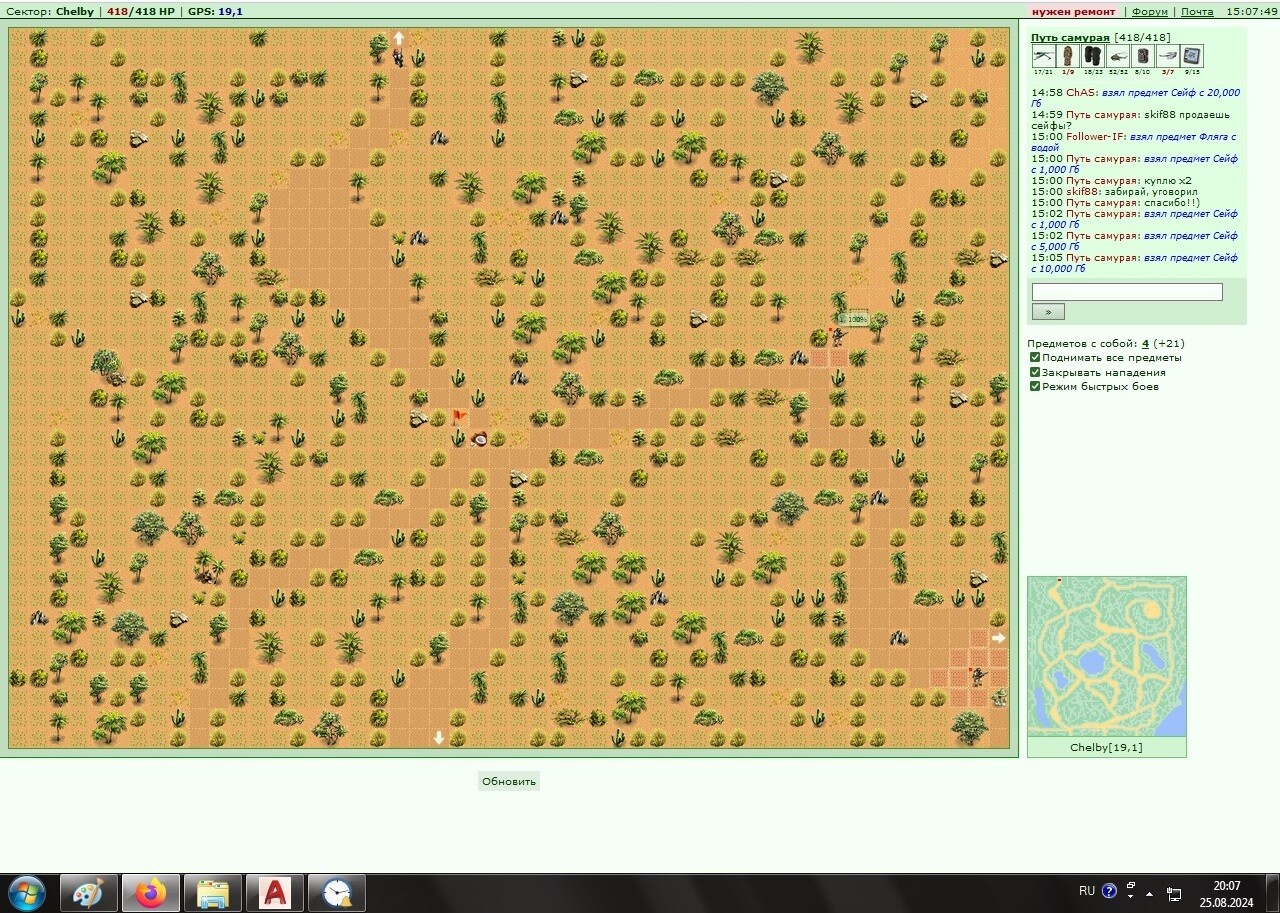
Task: Click the north exit arrow on map
Action: (398, 38)
